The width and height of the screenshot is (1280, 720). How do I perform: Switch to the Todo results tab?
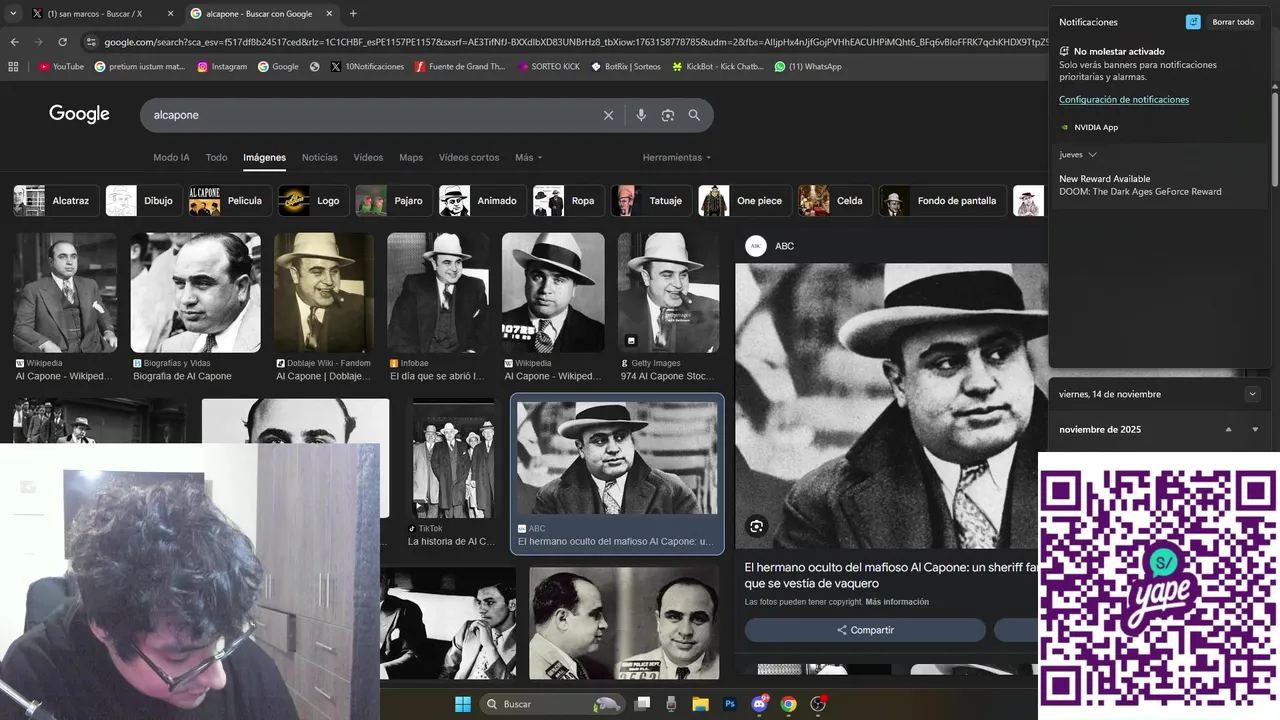[217, 158]
